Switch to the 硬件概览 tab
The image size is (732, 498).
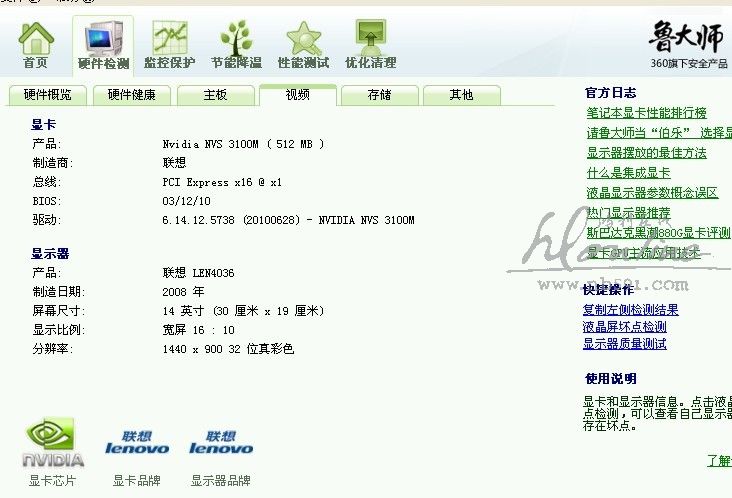pyautogui.click(x=48, y=95)
